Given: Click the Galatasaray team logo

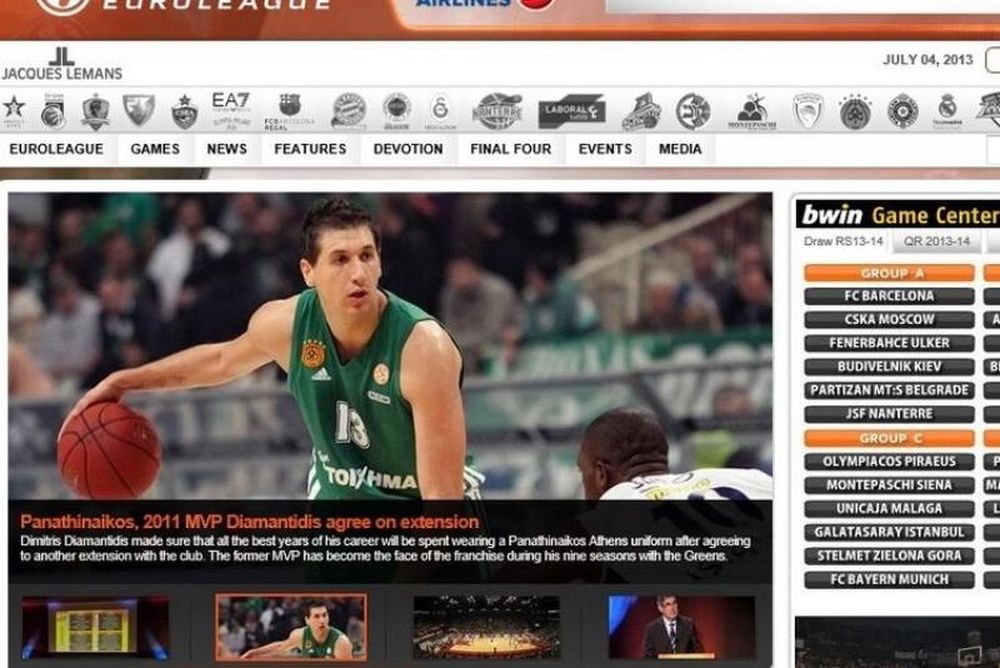Looking at the screenshot, I should coord(440,110).
